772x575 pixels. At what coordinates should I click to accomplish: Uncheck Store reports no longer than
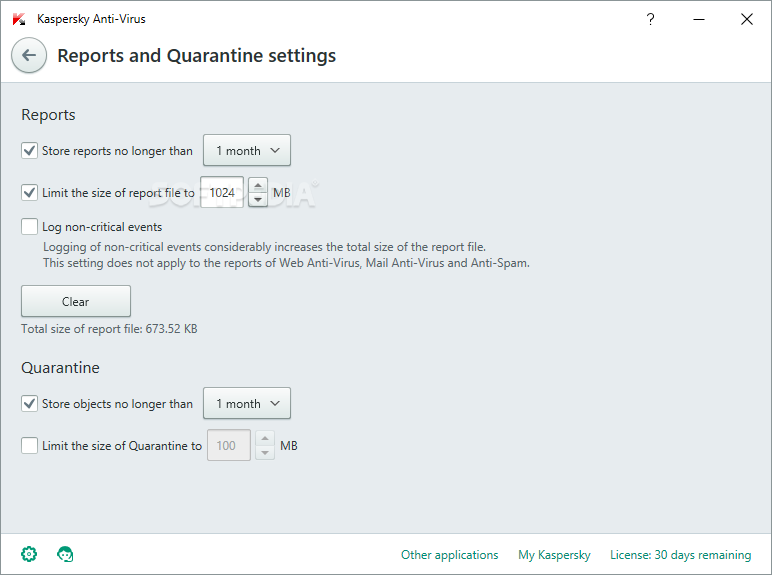pyautogui.click(x=30, y=150)
